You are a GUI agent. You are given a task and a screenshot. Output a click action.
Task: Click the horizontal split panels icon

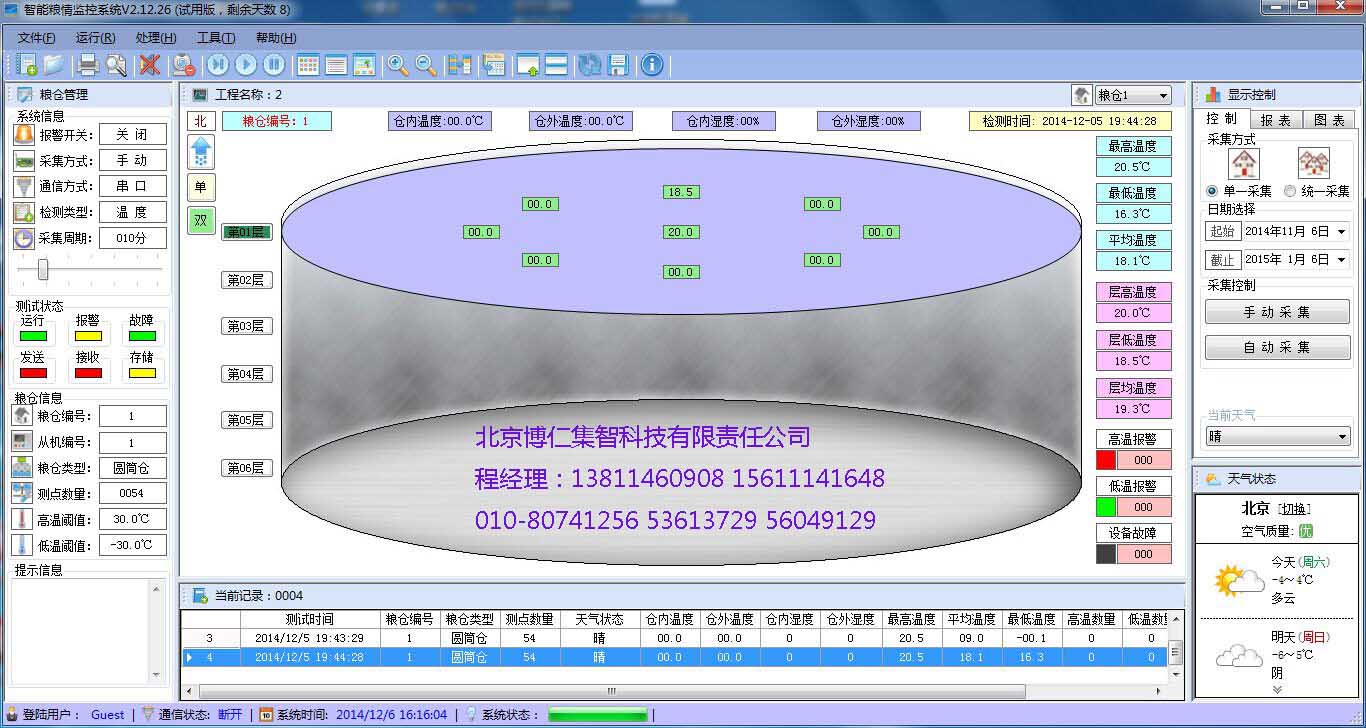[x=556, y=65]
